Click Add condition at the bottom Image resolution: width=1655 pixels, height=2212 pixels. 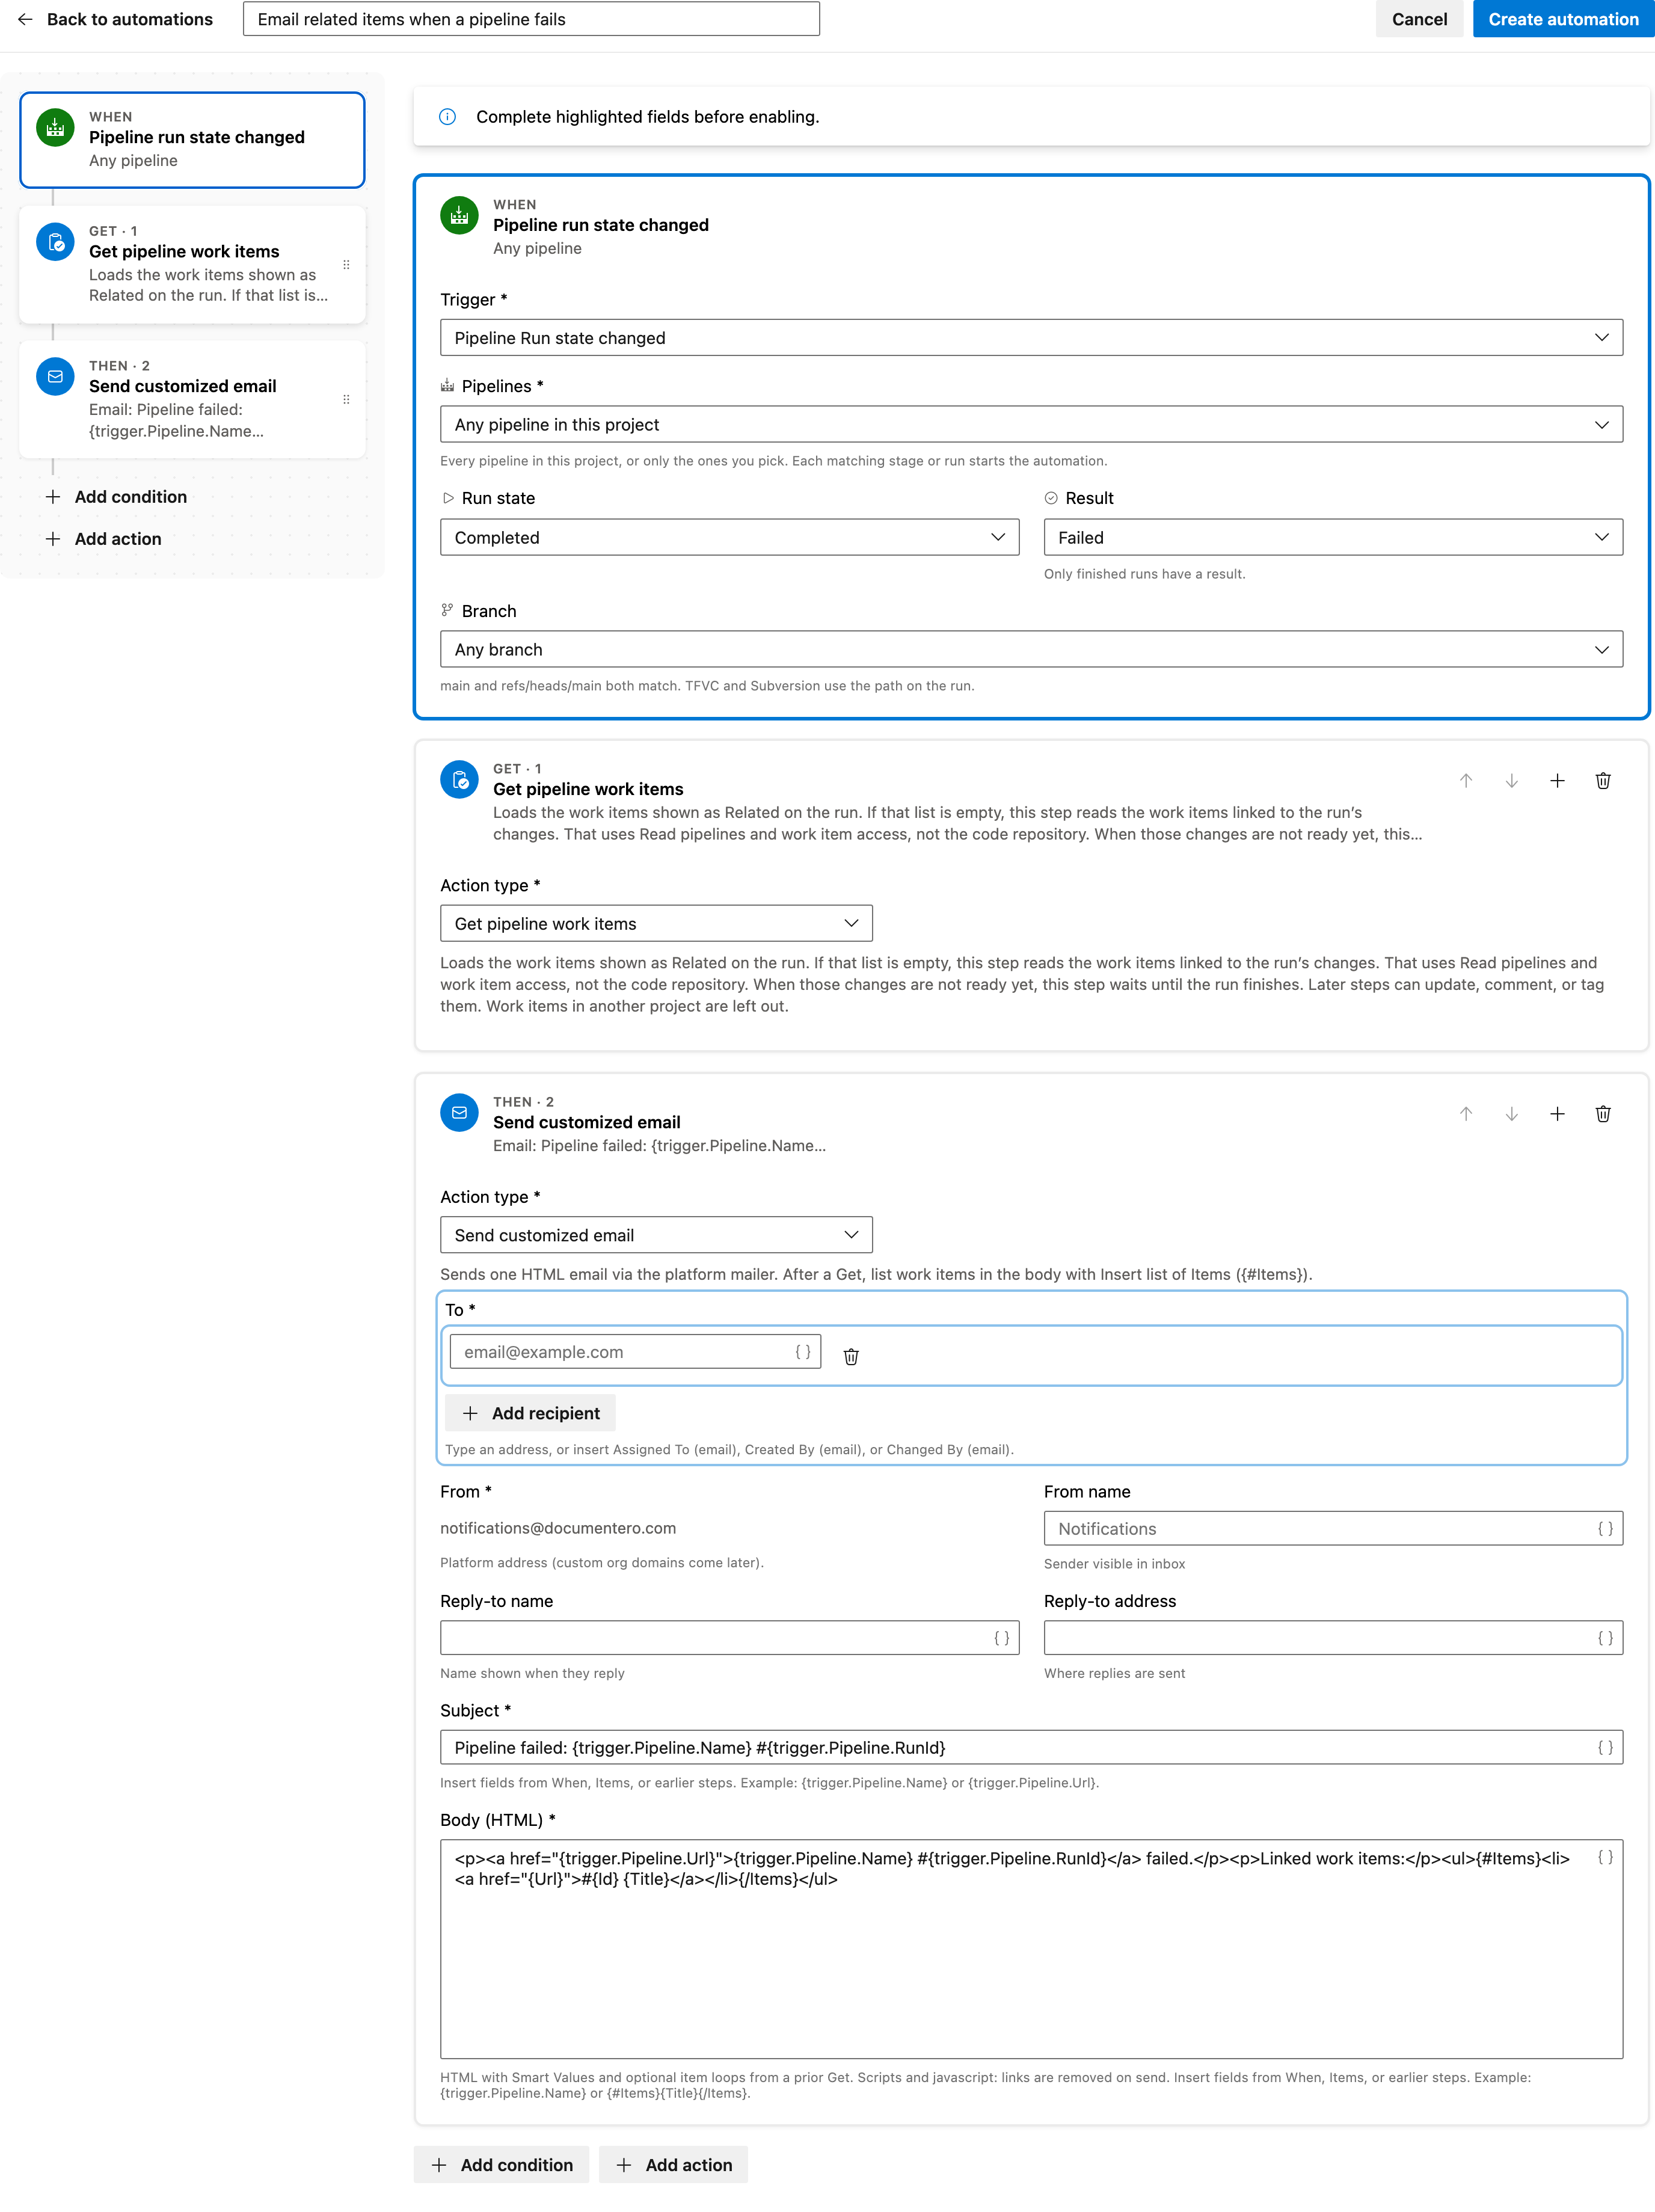[x=501, y=2165]
